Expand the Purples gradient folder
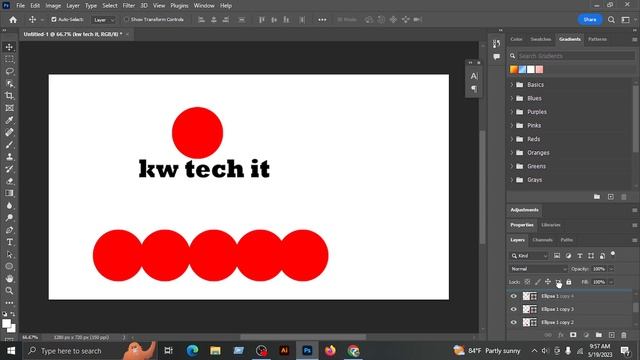This screenshot has height=360, width=640. (512, 112)
